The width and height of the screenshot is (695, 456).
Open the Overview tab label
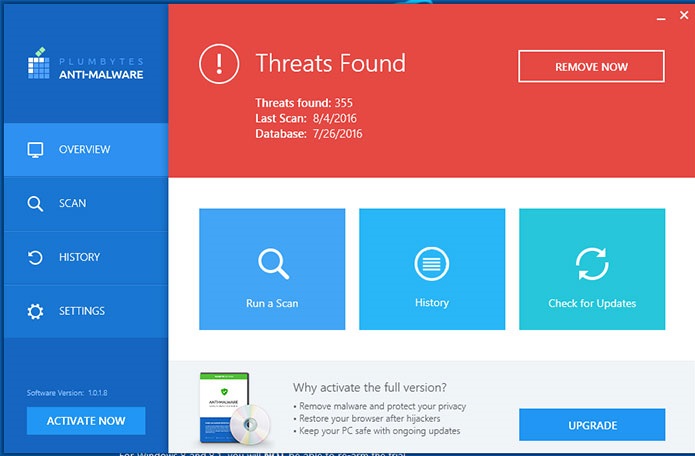click(85, 150)
